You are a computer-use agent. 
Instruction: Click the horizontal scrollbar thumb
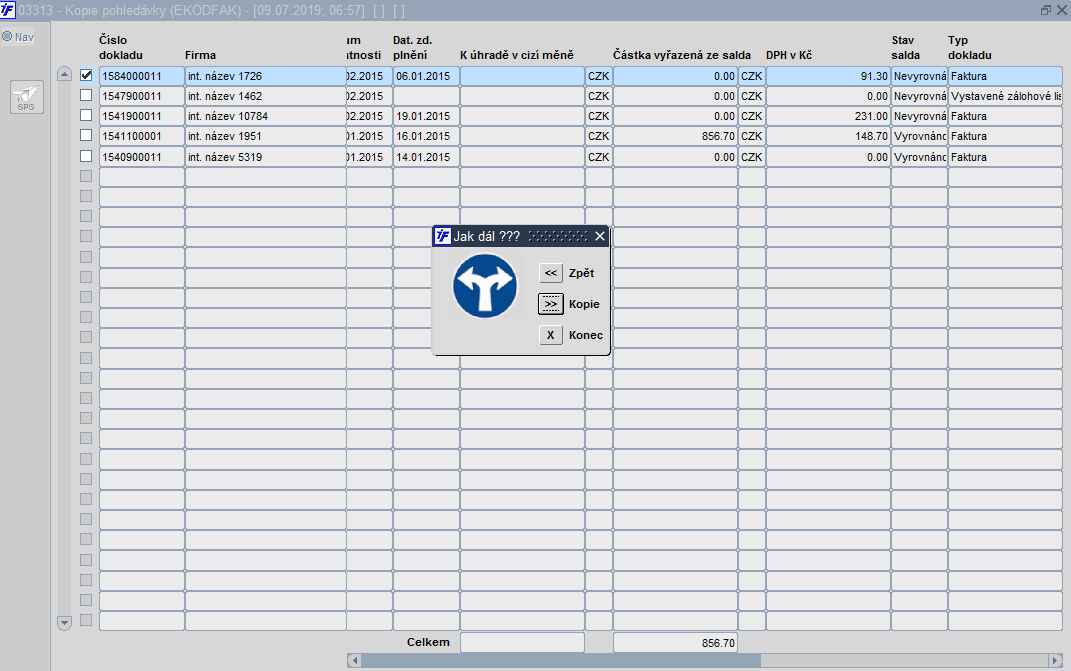(560, 660)
